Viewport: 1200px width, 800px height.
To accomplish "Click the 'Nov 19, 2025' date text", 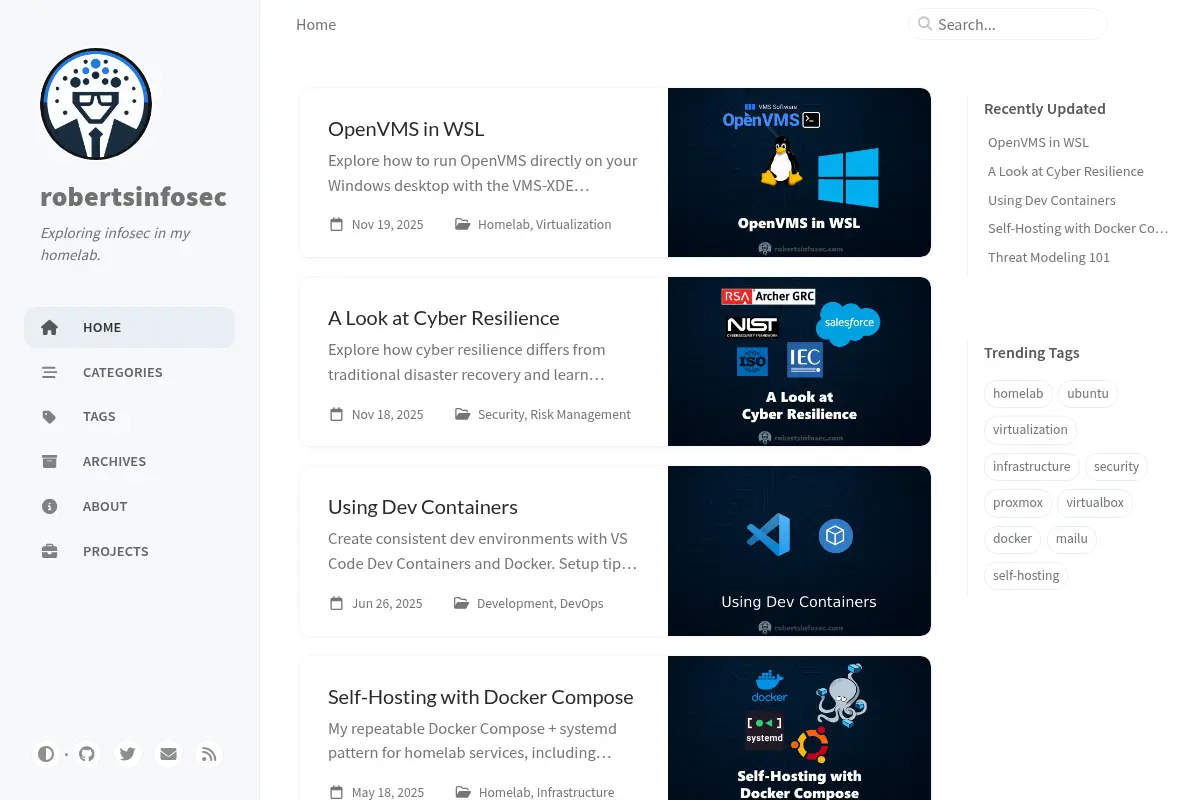I will (388, 224).
